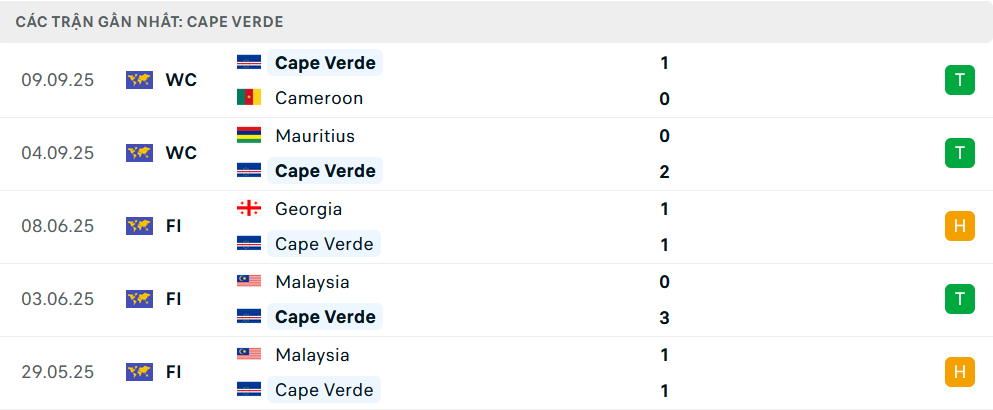This screenshot has height=410, width=993.
Task: Click world map icon for 08.06.25 match
Action: pos(139,226)
